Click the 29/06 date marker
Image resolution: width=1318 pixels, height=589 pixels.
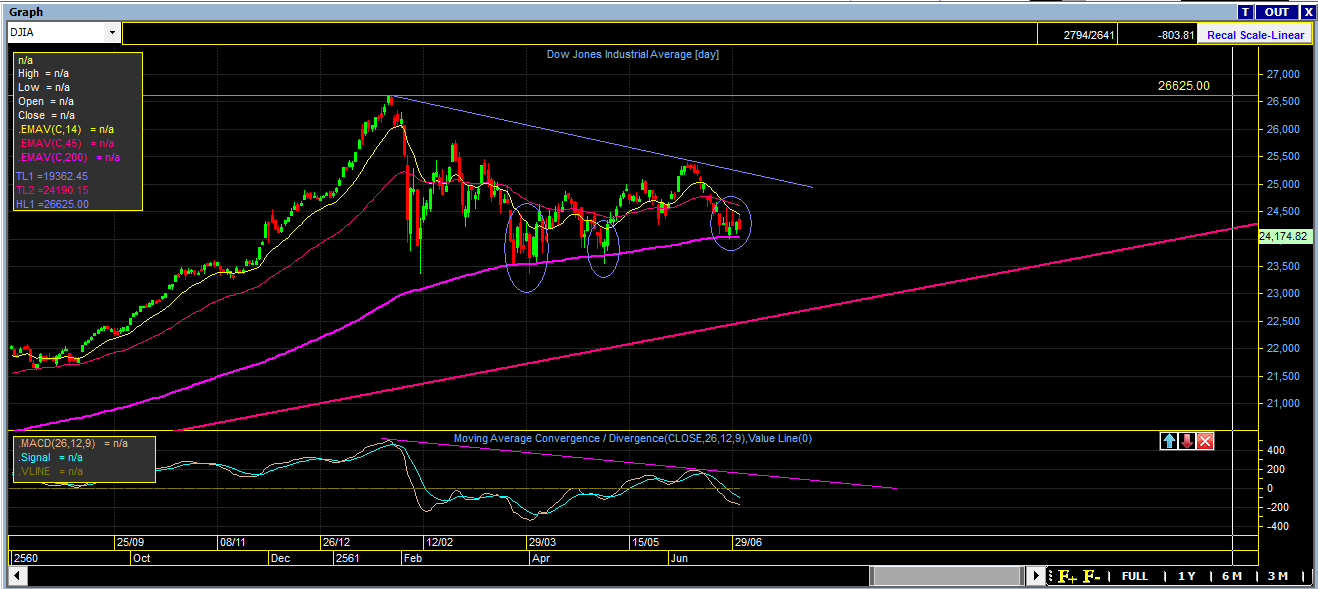point(750,542)
